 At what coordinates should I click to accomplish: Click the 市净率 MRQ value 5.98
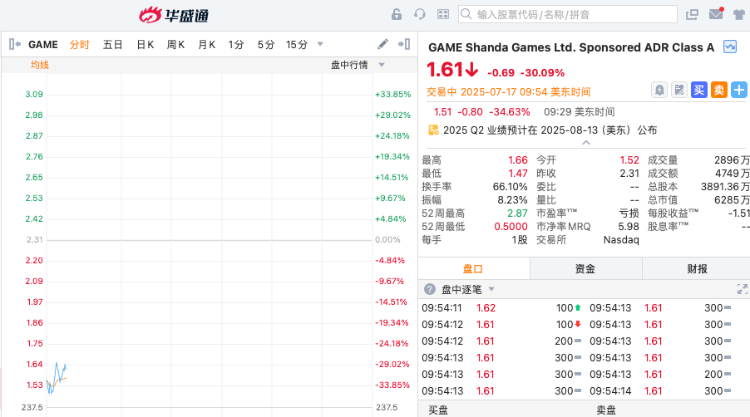[629, 226]
